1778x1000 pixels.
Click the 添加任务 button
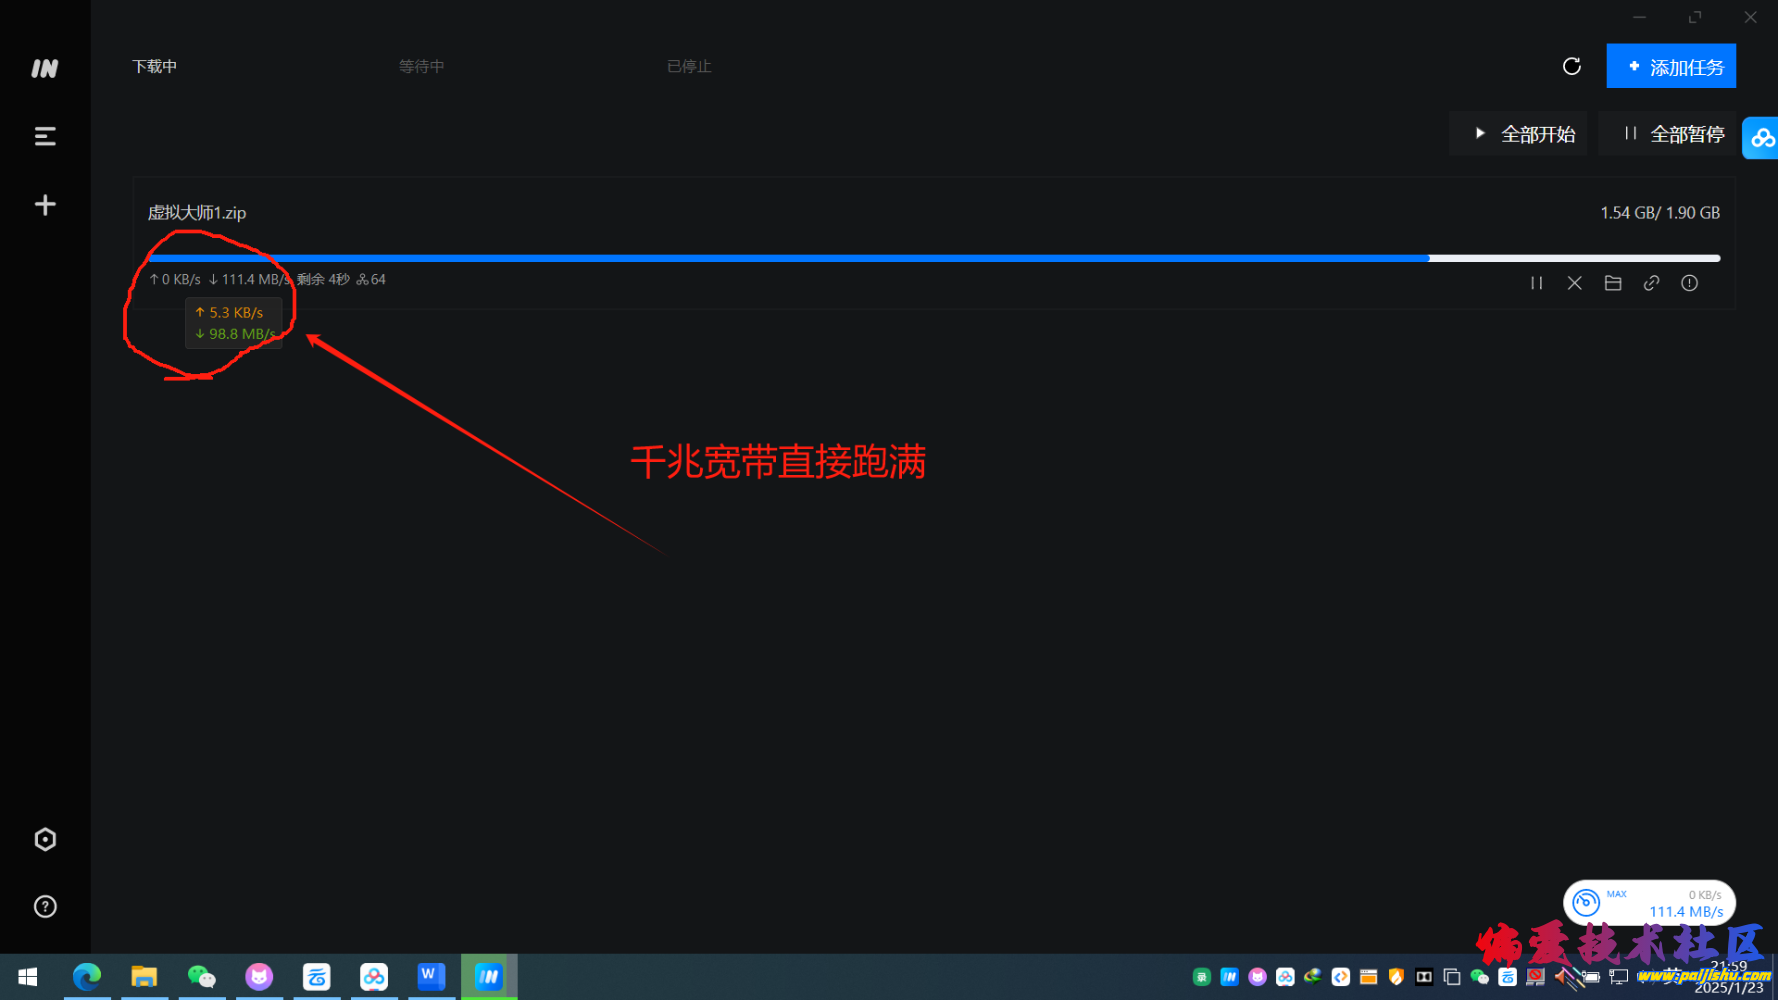pyautogui.click(x=1670, y=66)
